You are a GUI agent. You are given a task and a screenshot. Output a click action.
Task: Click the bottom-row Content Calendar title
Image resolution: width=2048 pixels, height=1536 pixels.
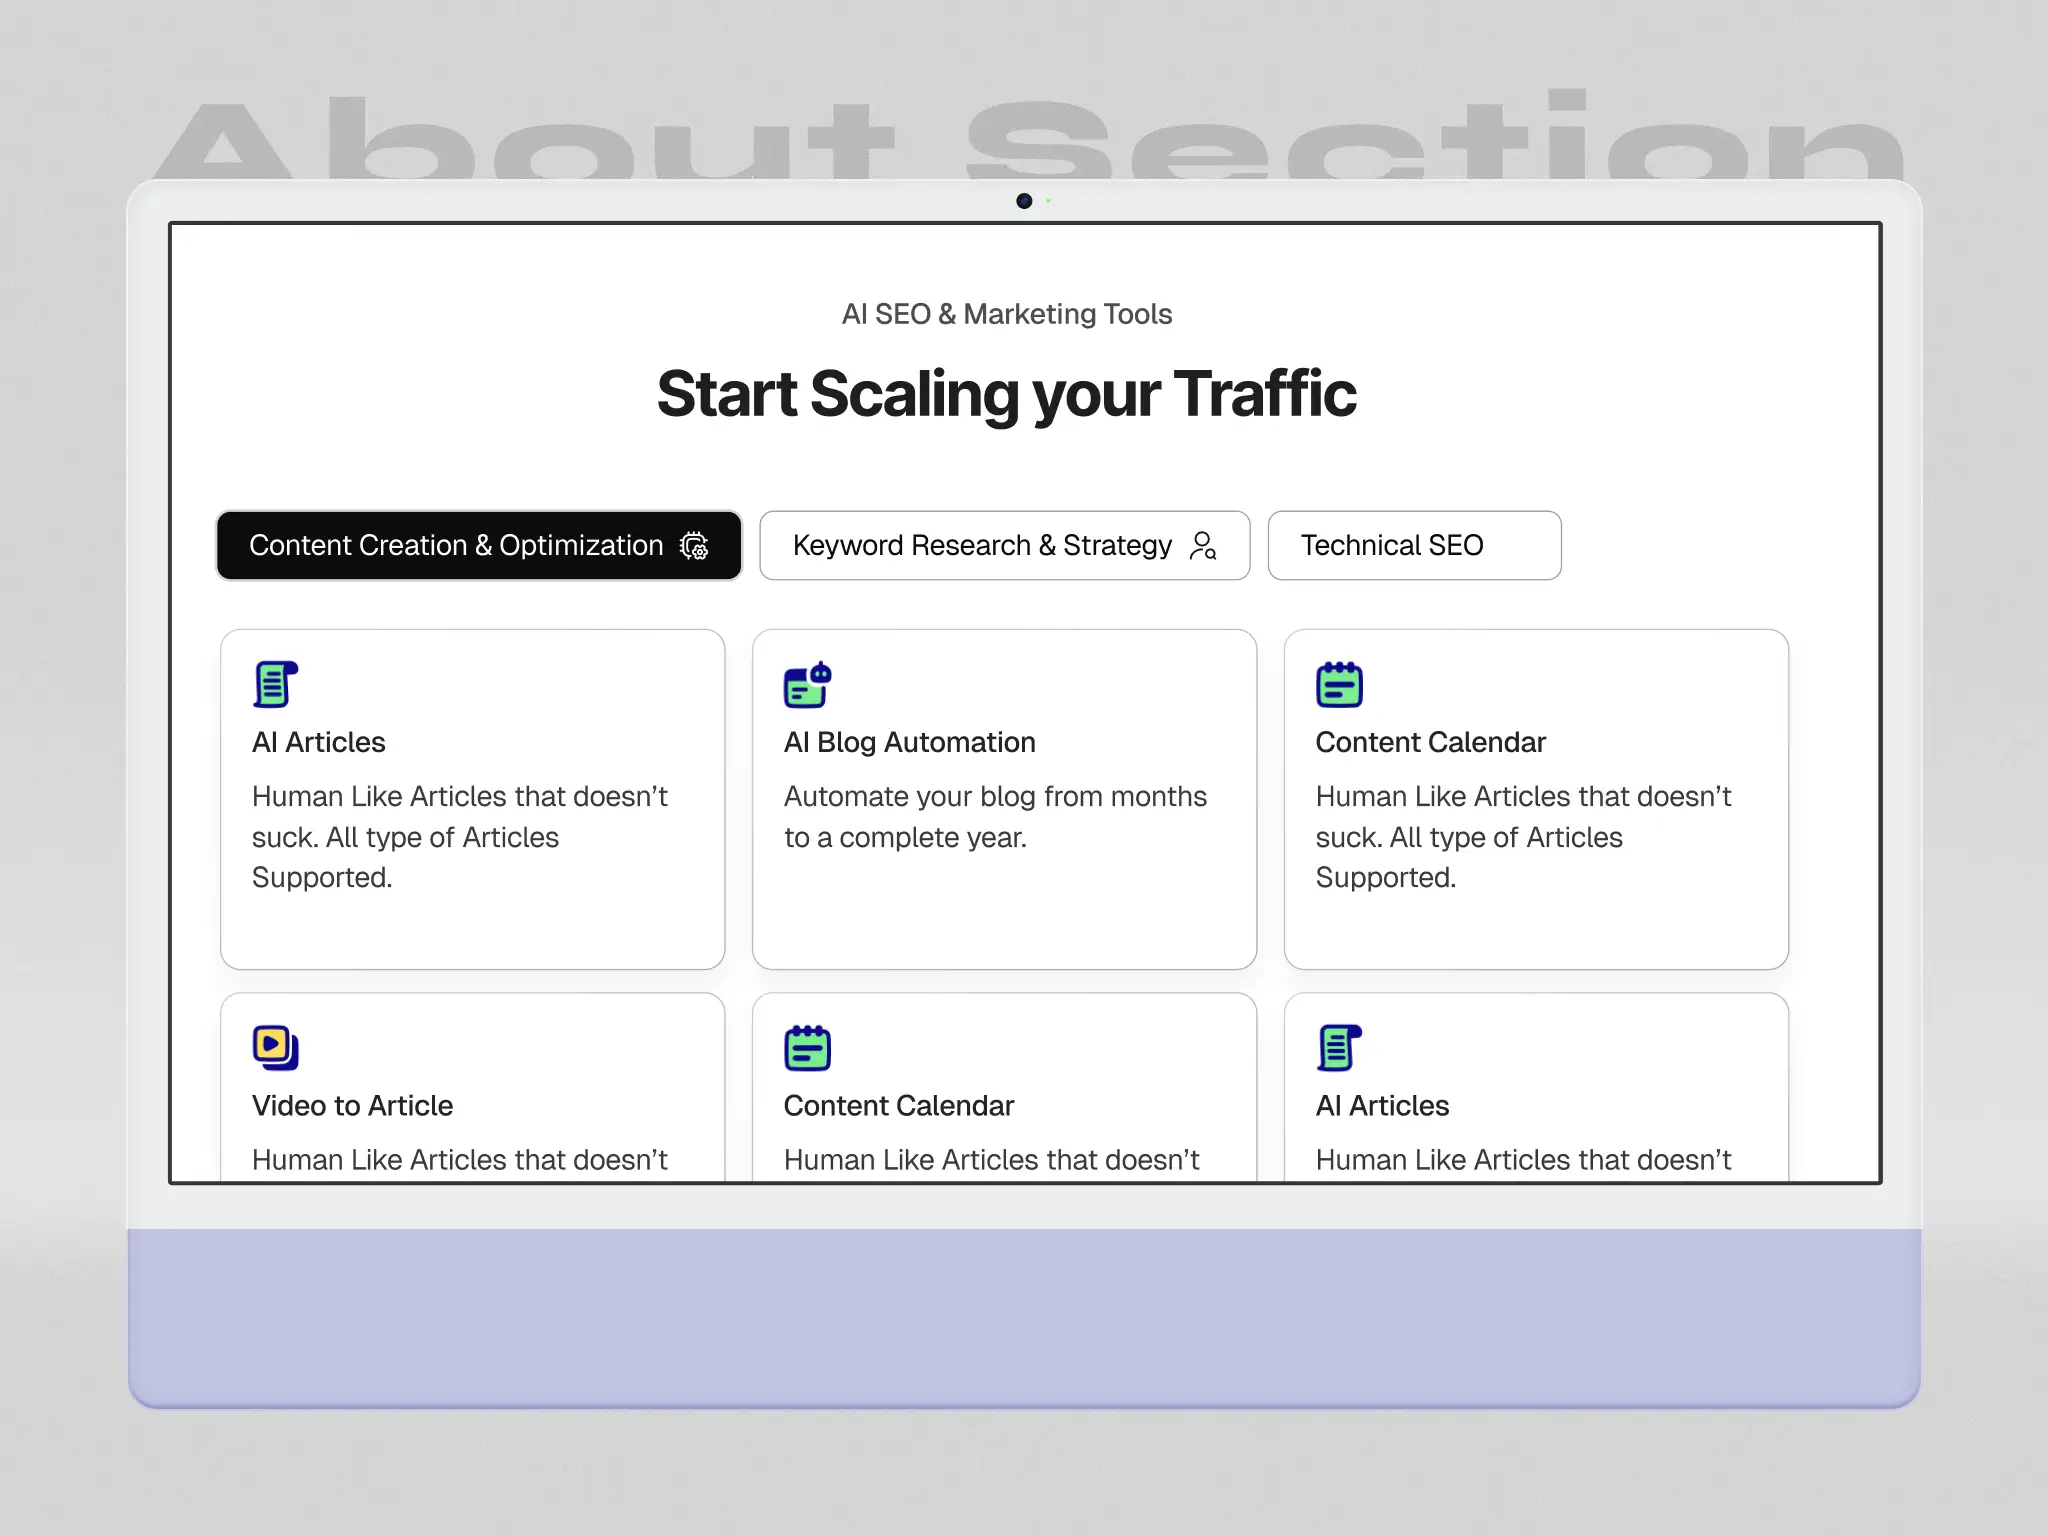pyautogui.click(x=898, y=1105)
